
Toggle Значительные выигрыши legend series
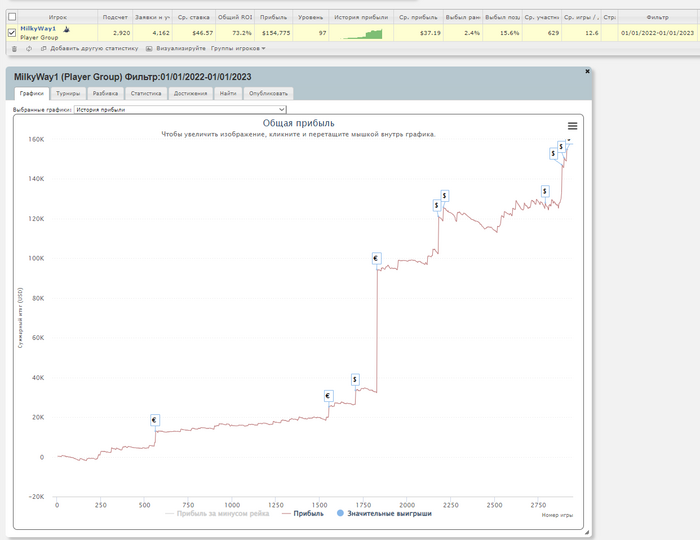click(384, 514)
